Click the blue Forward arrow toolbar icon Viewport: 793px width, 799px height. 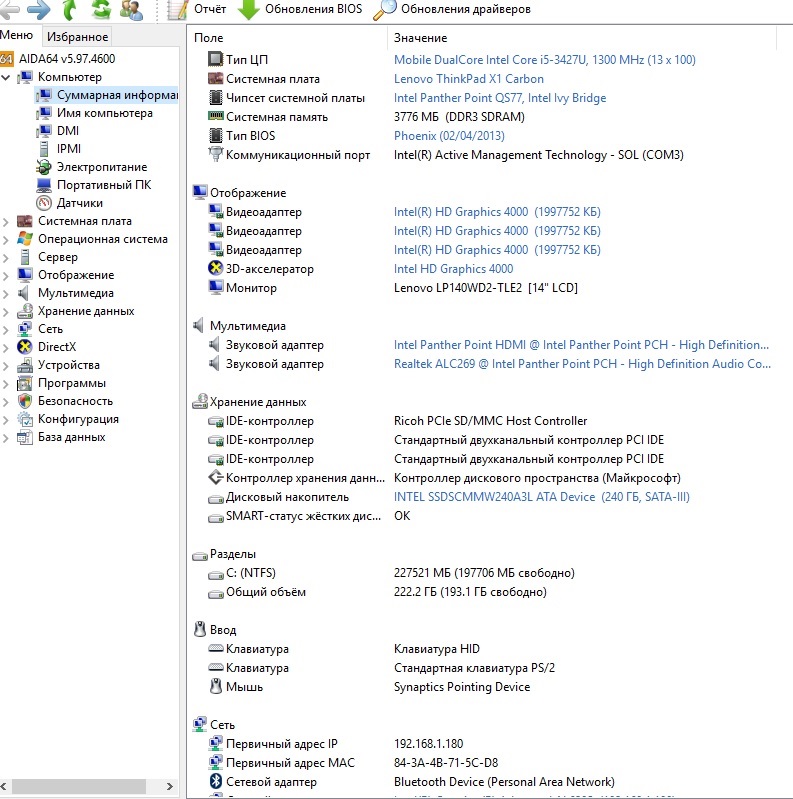tap(39, 9)
